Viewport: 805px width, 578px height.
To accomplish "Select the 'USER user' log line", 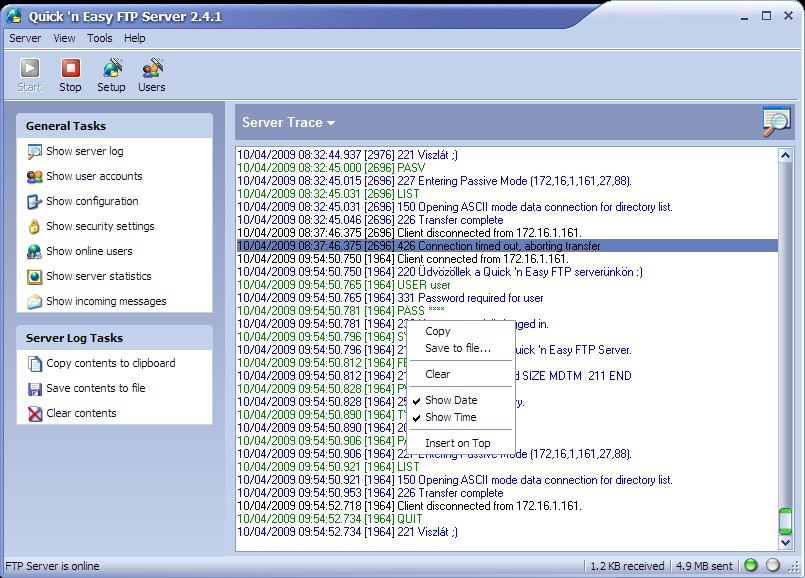I will (344, 285).
